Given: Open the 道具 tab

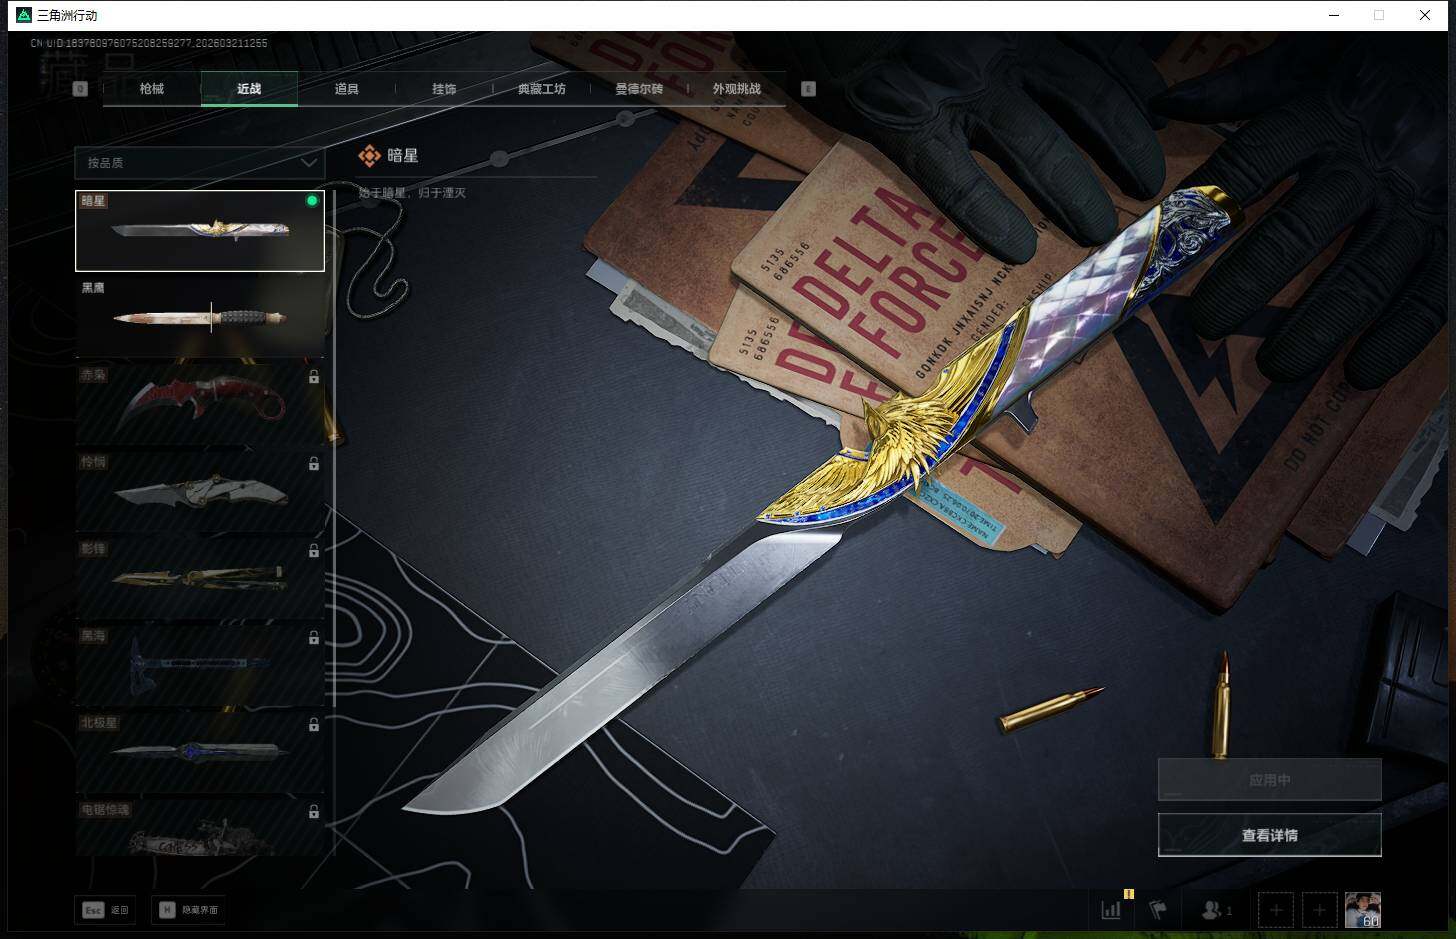Looking at the screenshot, I should click(346, 89).
